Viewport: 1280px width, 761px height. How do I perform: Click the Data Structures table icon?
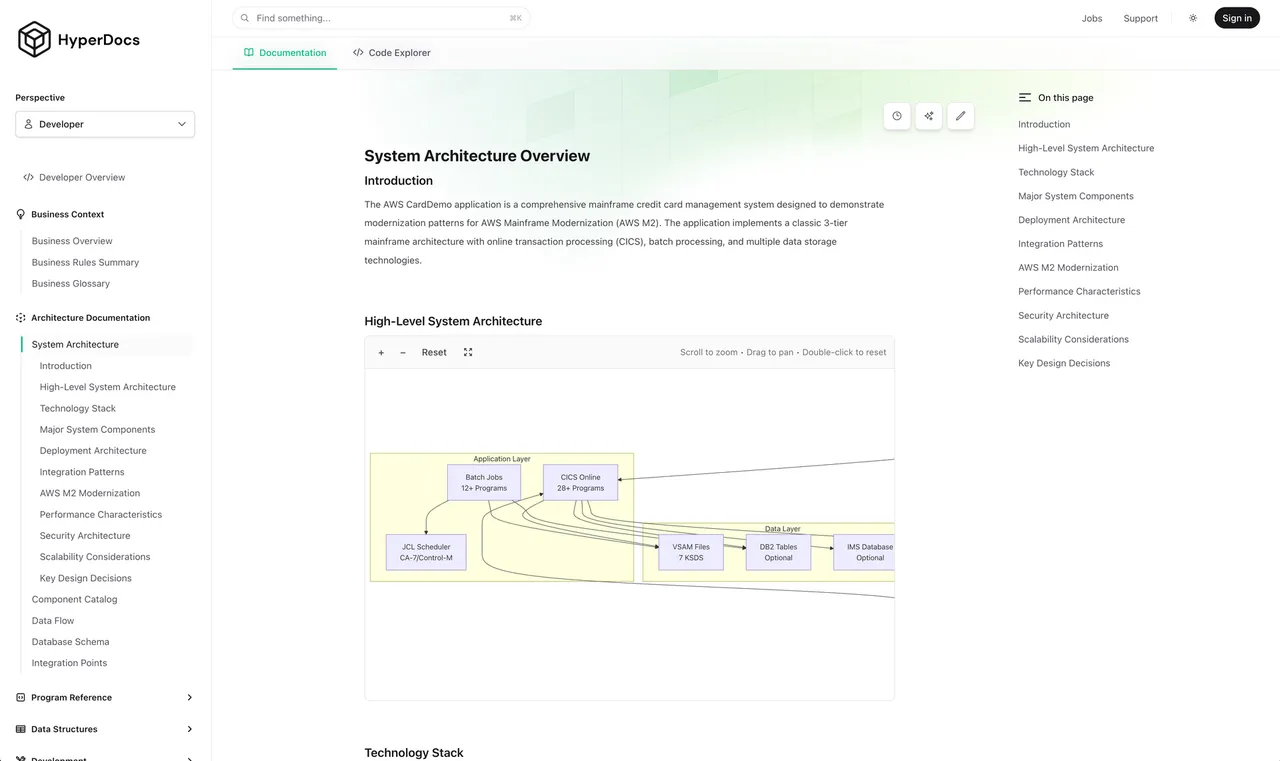coord(21,729)
